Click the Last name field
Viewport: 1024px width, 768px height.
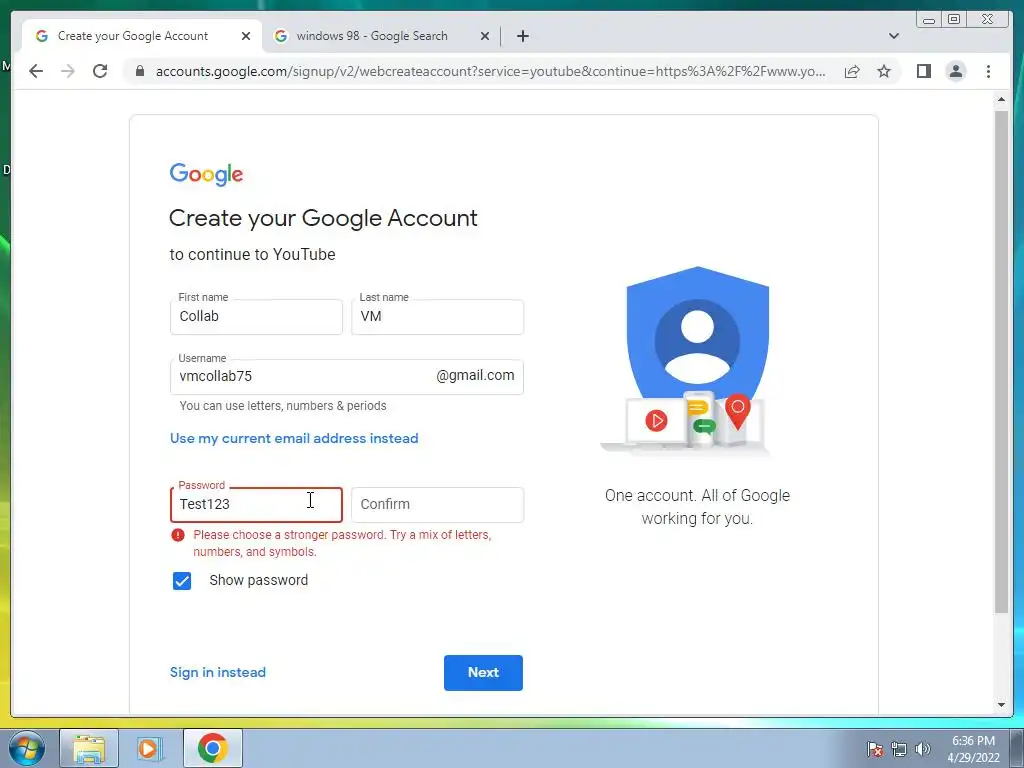[x=438, y=317]
